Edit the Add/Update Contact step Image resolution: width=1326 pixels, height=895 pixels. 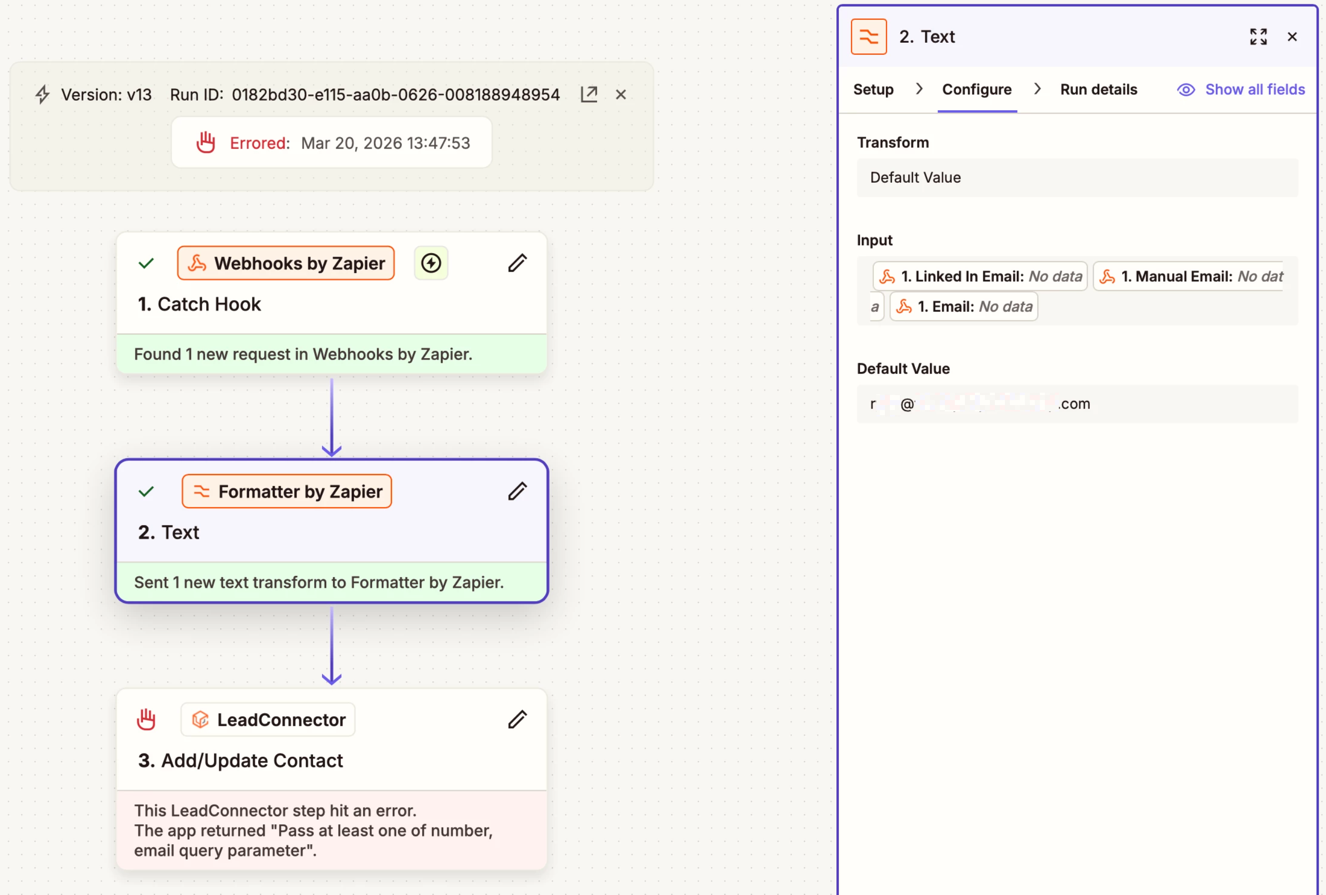point(517,719)
